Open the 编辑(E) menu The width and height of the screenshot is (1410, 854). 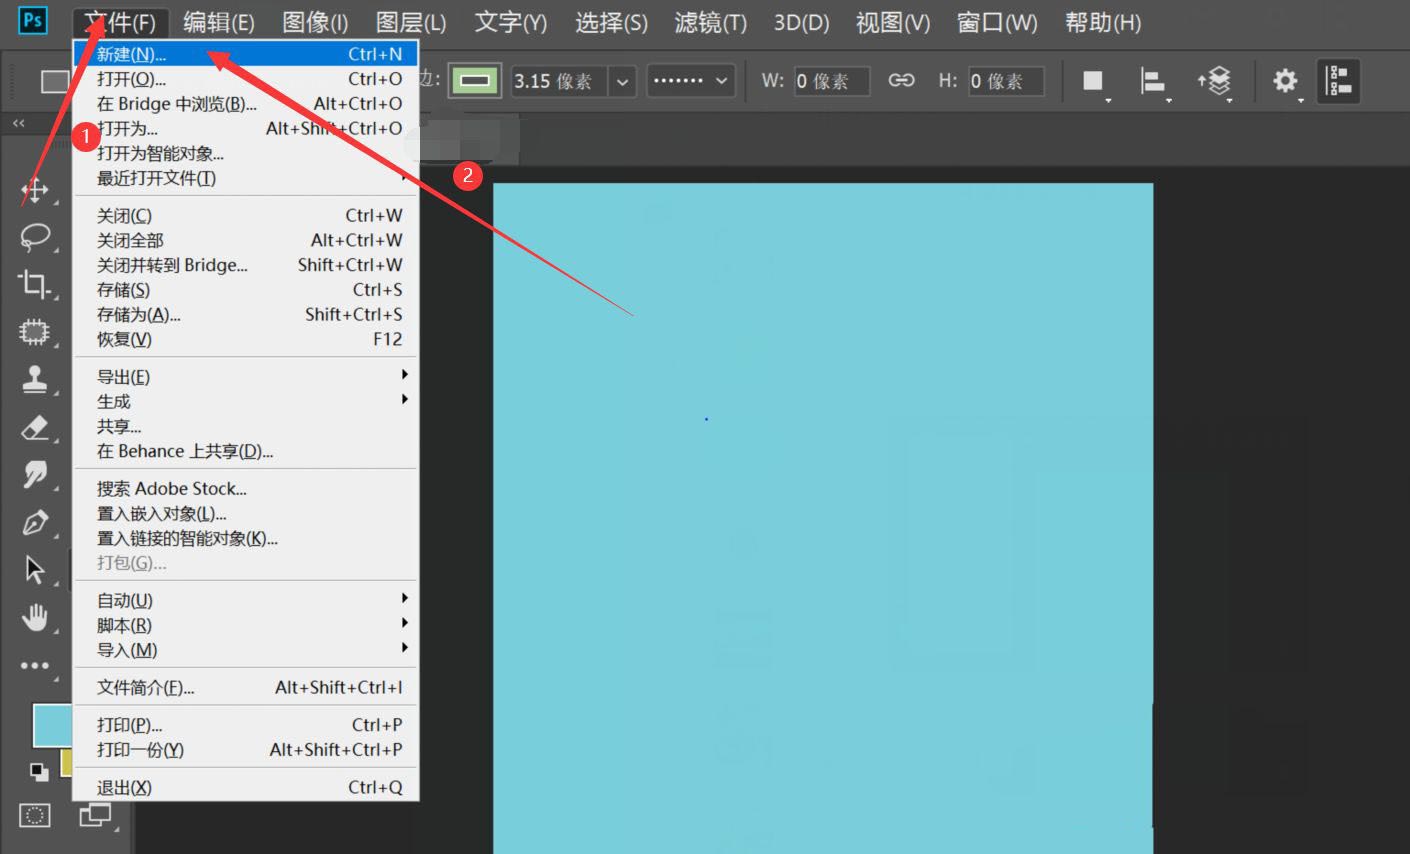click(x=218, y=22)
